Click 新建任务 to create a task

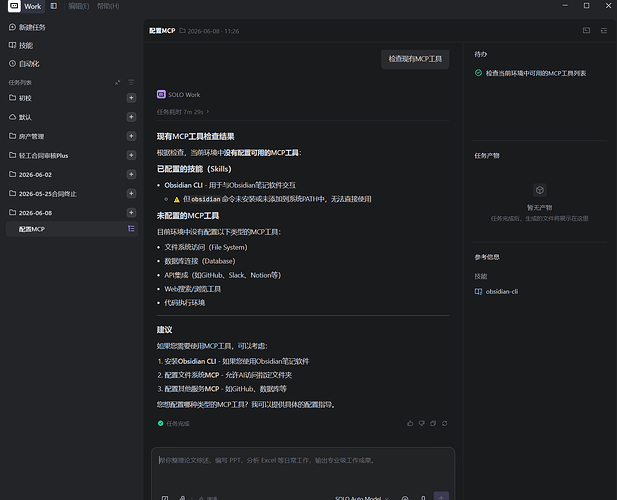(x=27, y=27)
